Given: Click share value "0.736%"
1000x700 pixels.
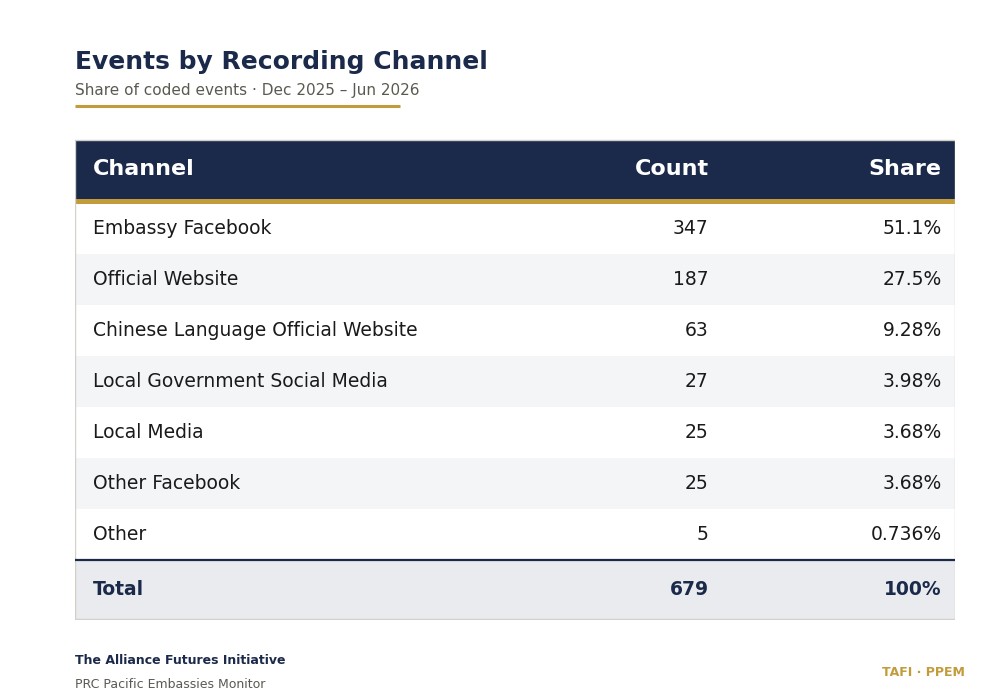Looking at the screenshot, I should (x=906, y=534).
